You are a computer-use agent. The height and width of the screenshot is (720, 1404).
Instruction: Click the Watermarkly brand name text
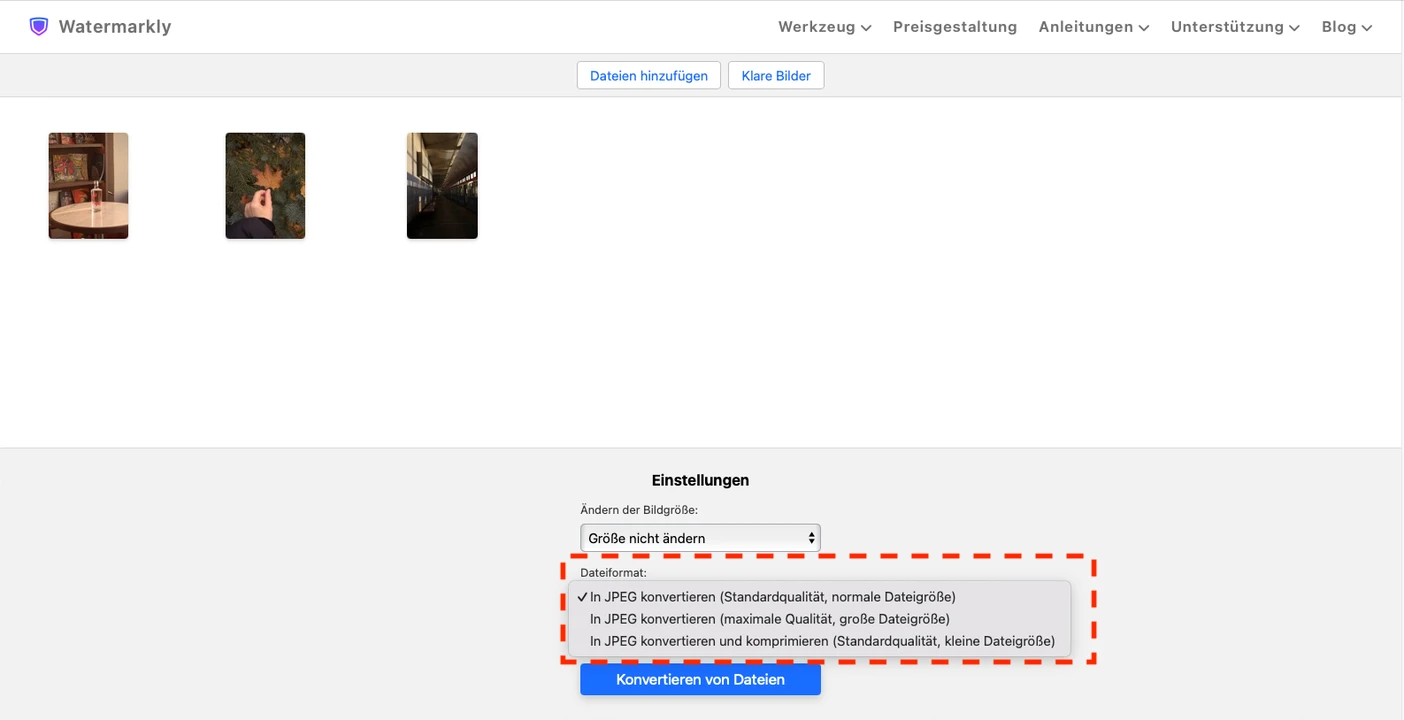point(115,27)
